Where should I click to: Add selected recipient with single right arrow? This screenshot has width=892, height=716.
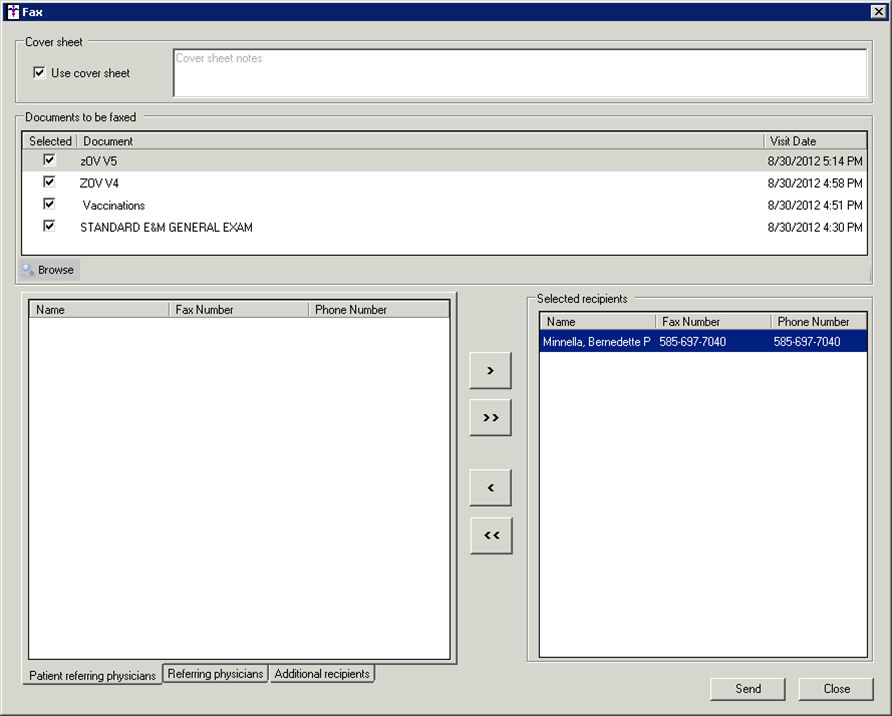490,370
